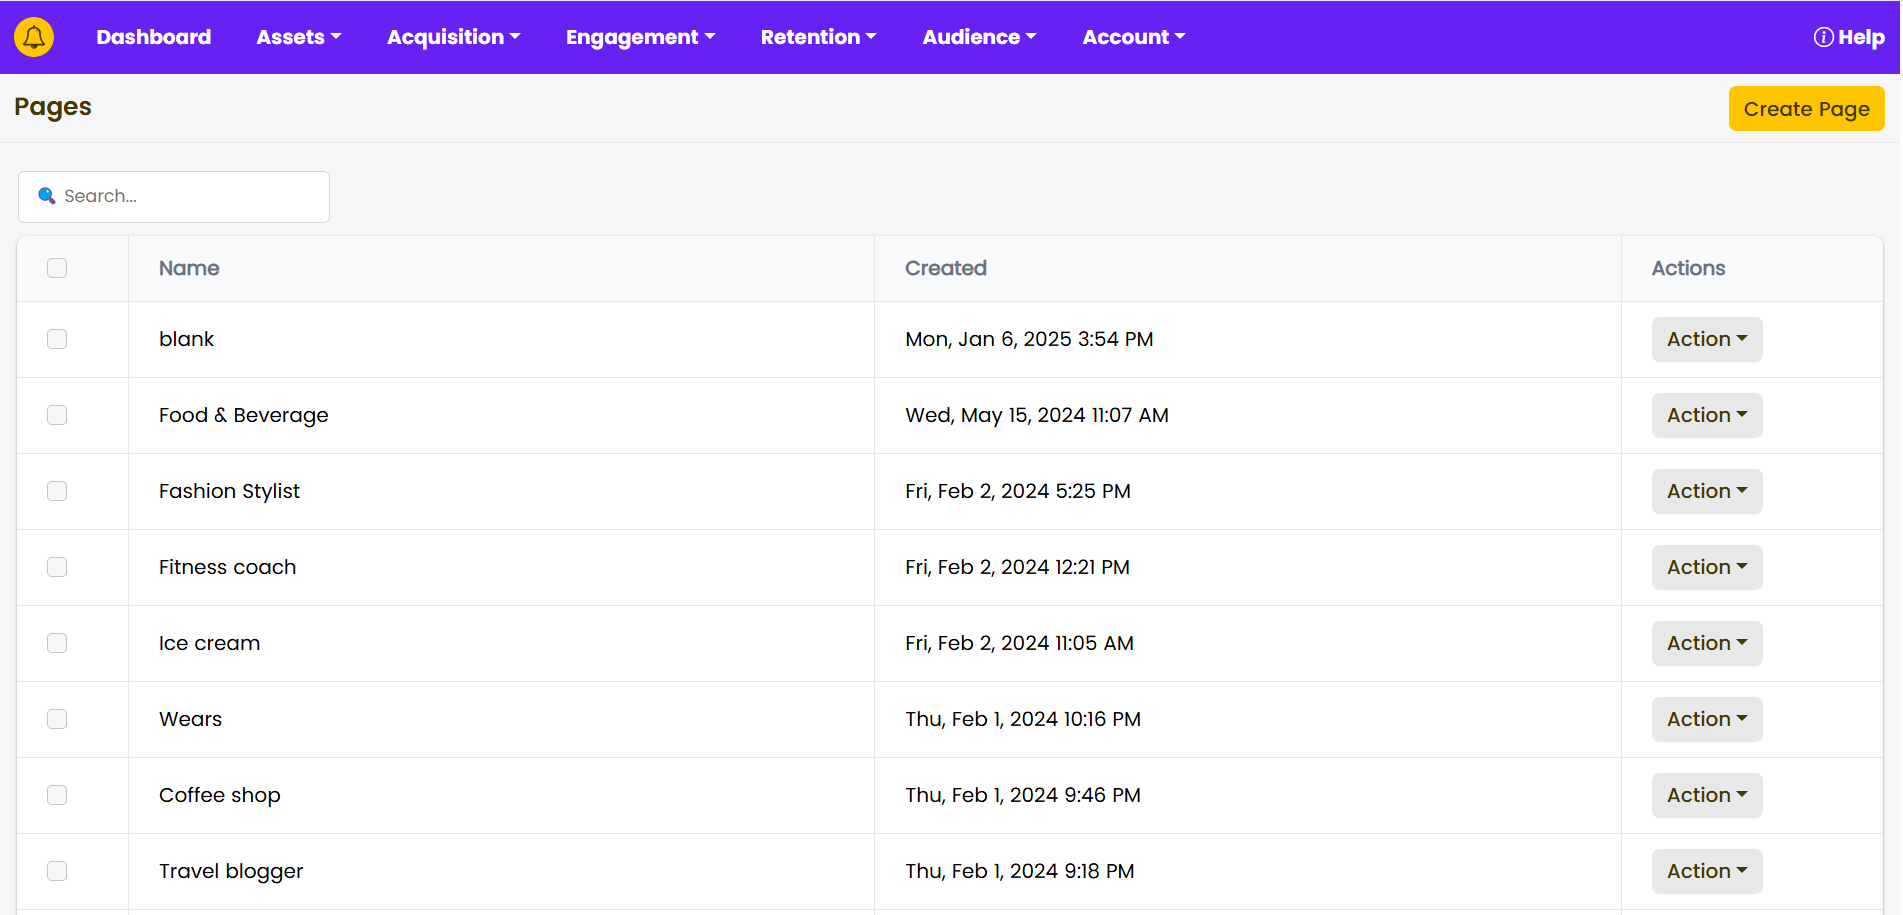Viewport: 1903px width, 915px height.
Task: Open the Account menu
Action: point(1133,37)
